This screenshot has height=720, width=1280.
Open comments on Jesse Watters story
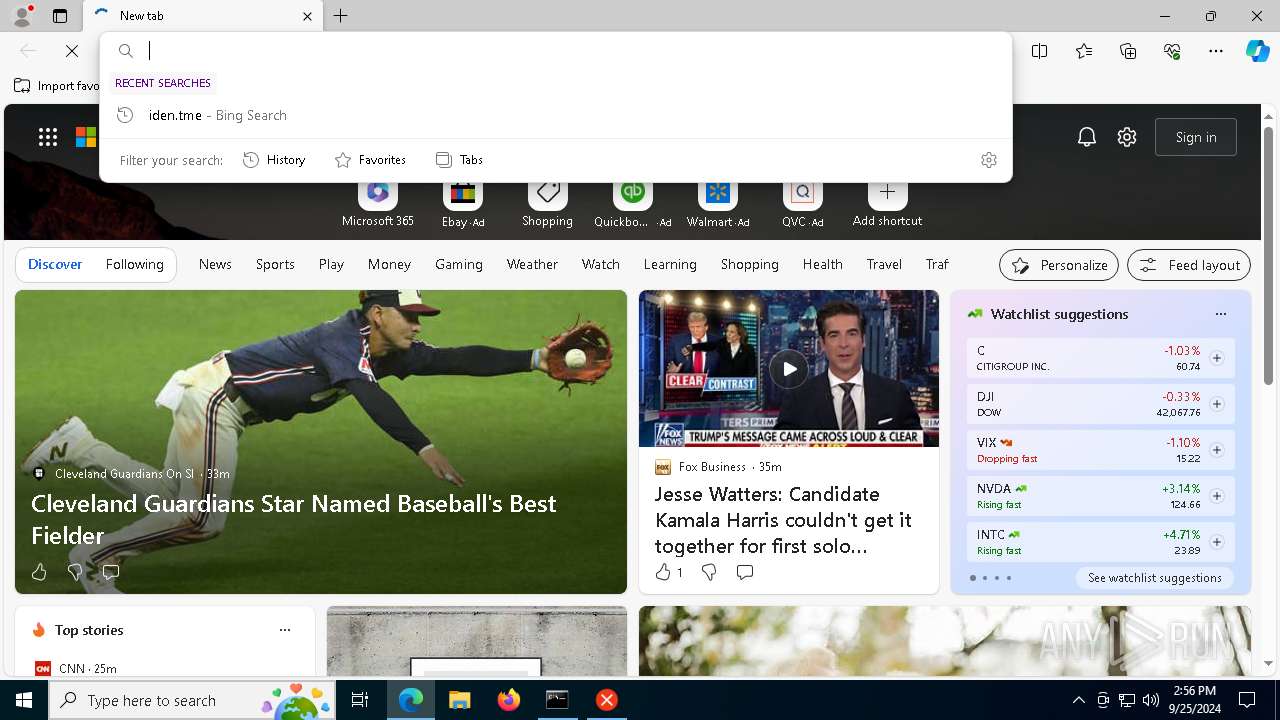pos(745,572)
